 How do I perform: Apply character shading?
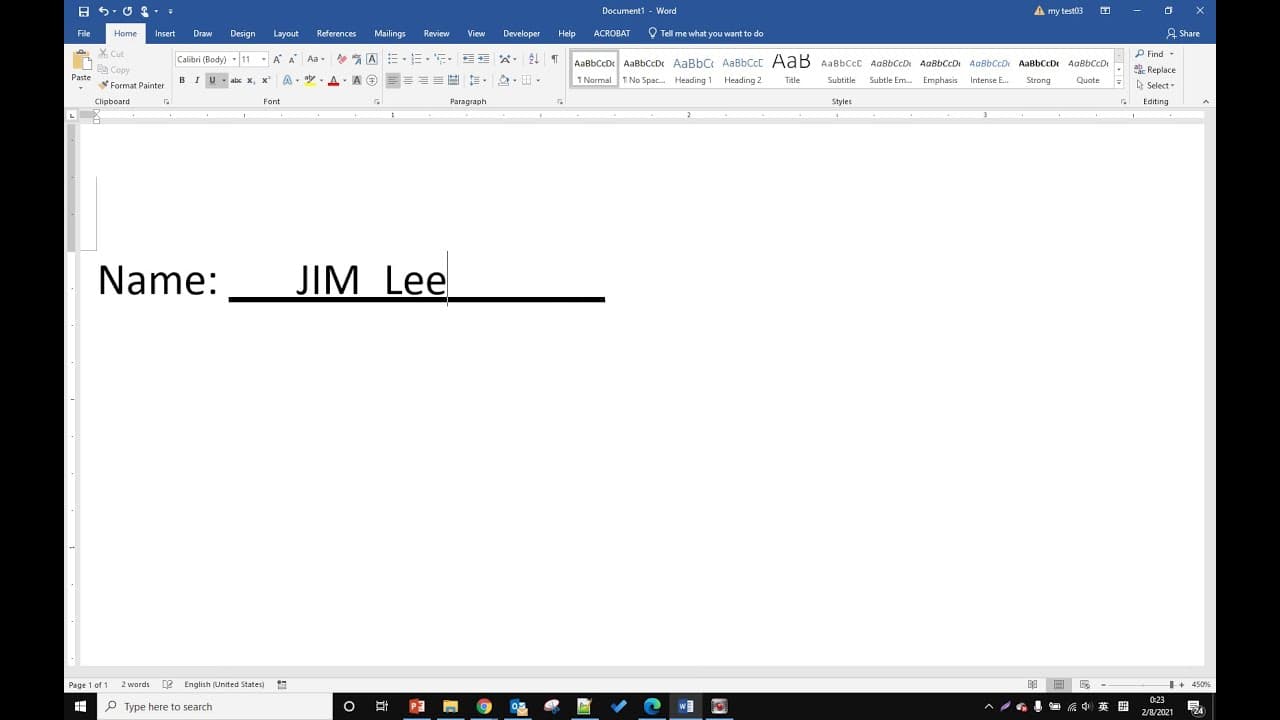pos(357,80)
